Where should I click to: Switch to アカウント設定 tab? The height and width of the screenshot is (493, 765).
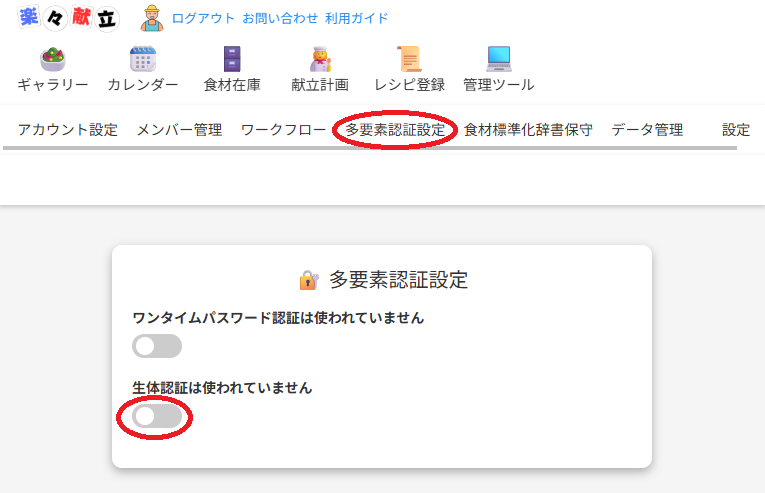tap(68, 130)
